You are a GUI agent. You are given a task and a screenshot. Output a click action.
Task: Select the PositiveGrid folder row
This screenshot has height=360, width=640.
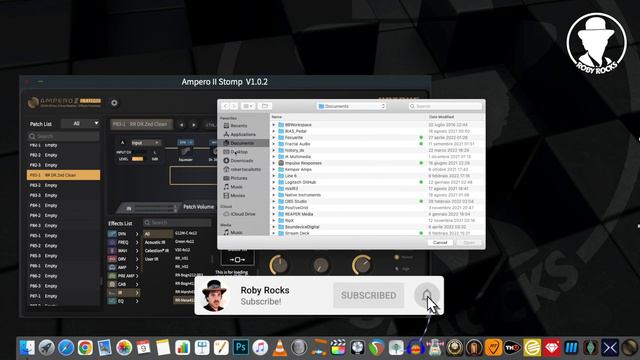click(x=378, y=208)
